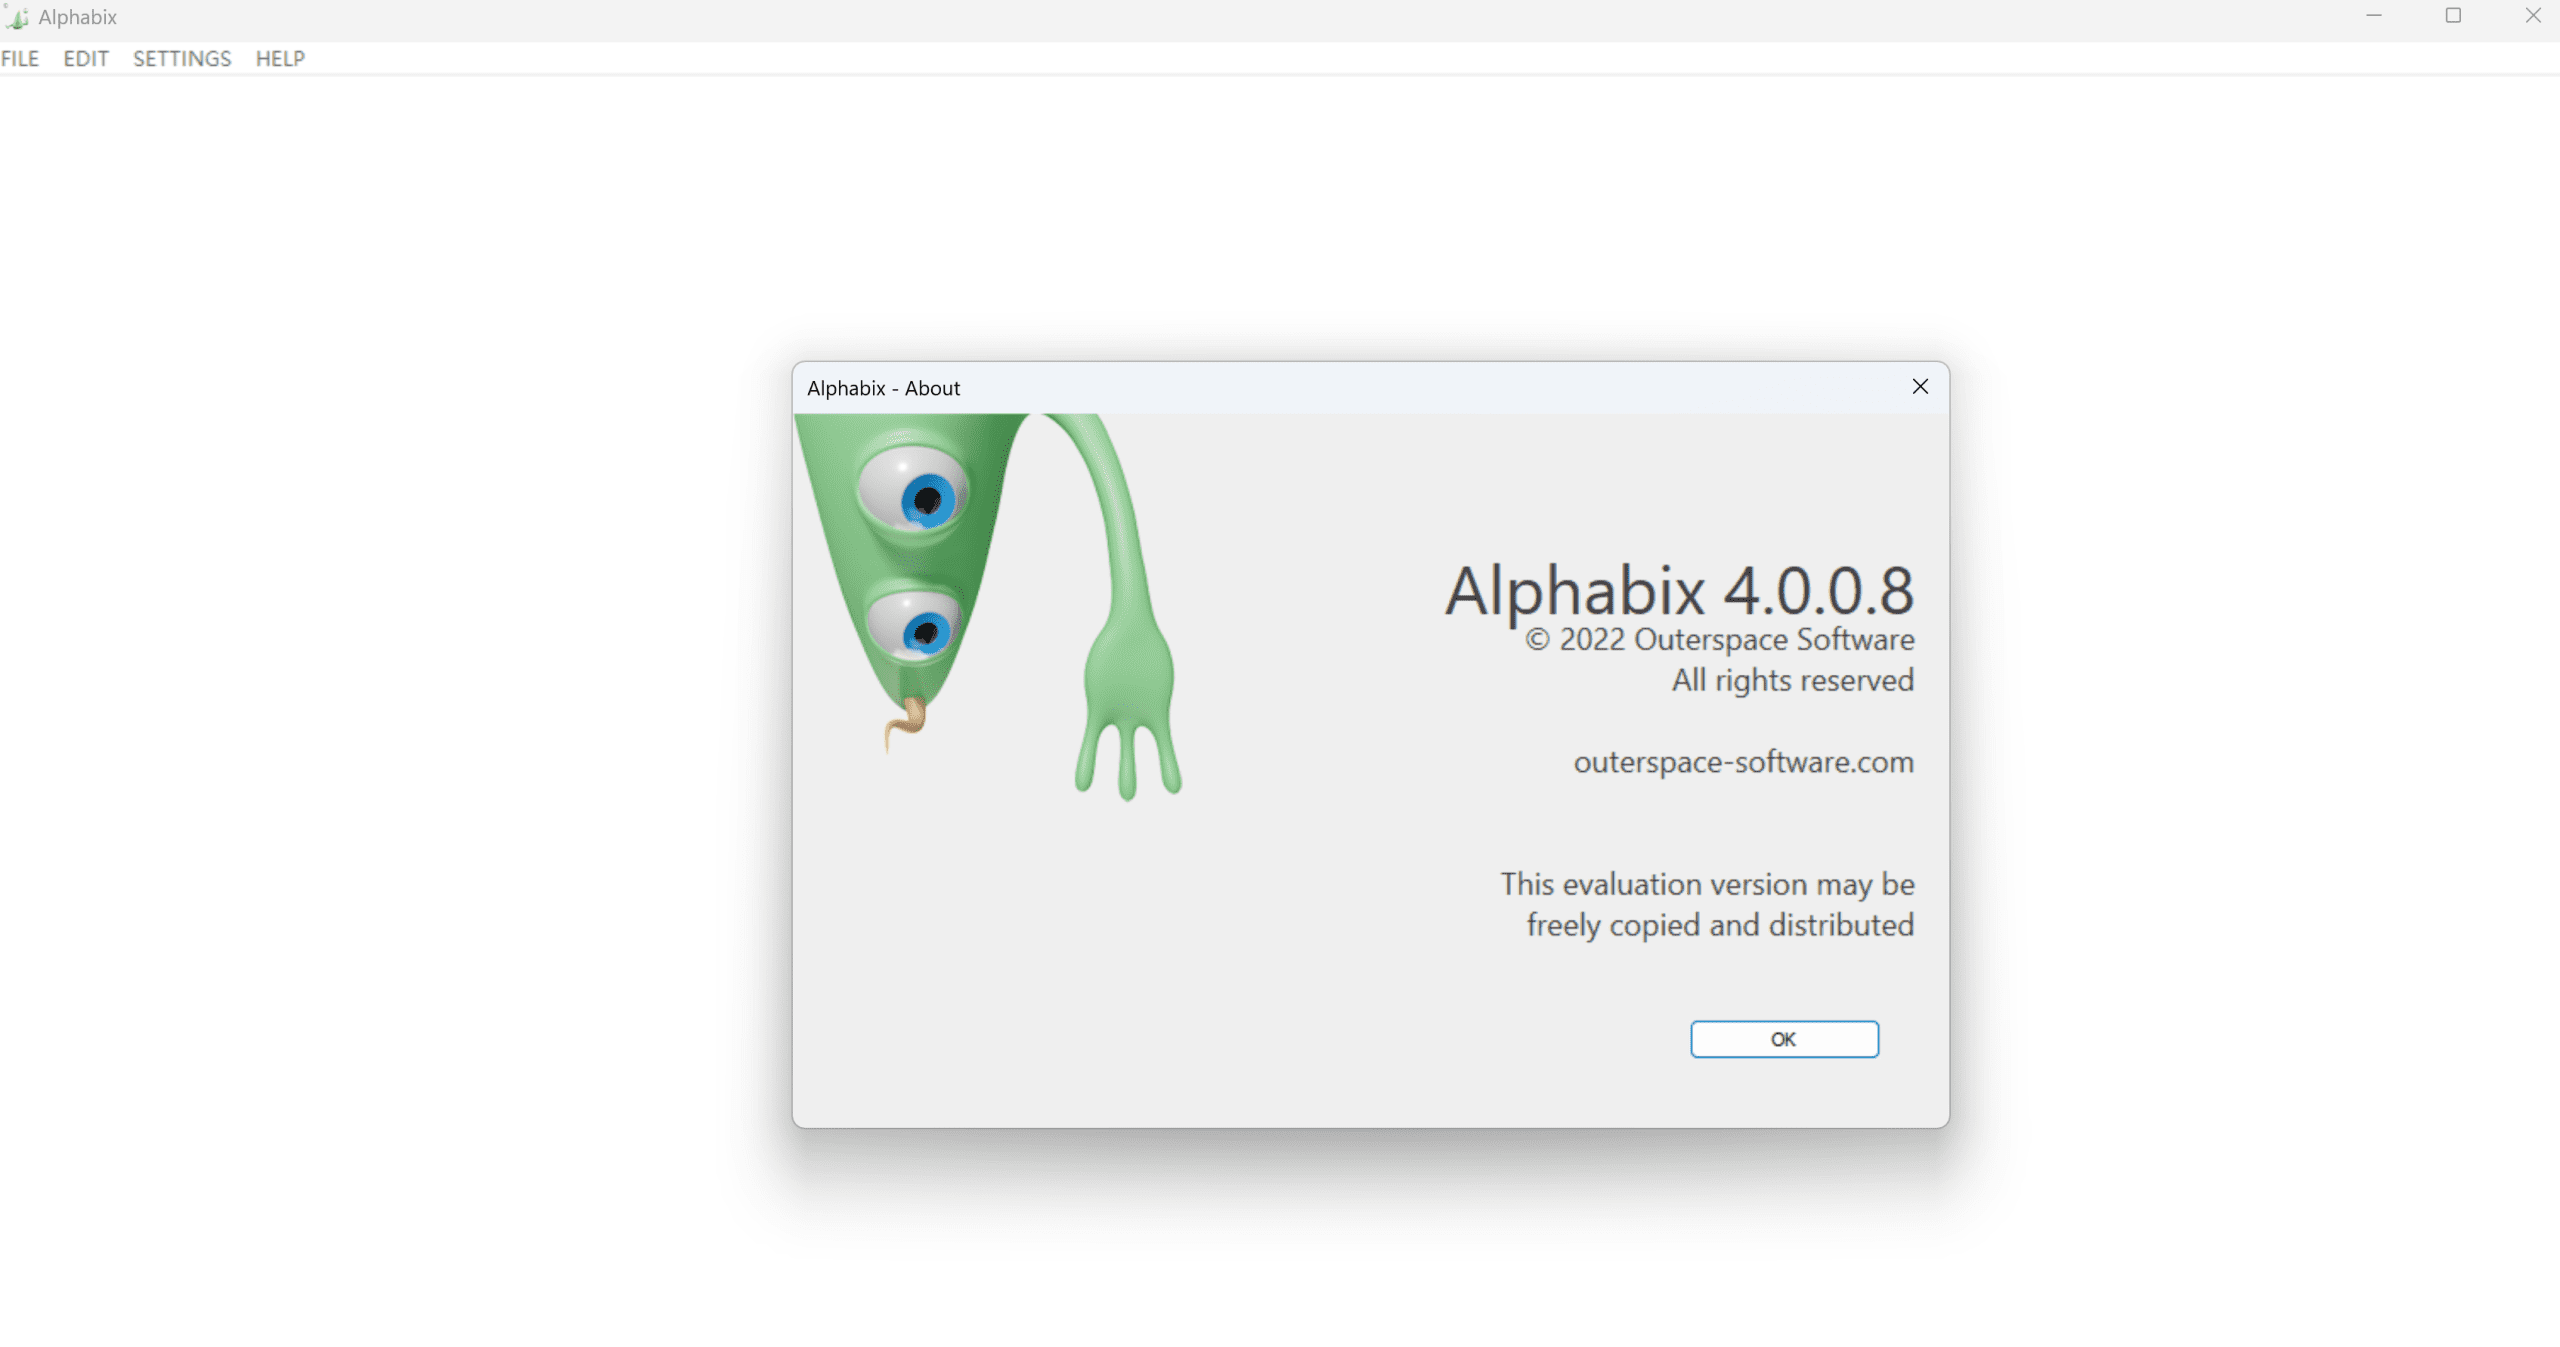Click the green alien mascot image
Viewport: 2560px width, 1347px height.
988,607
